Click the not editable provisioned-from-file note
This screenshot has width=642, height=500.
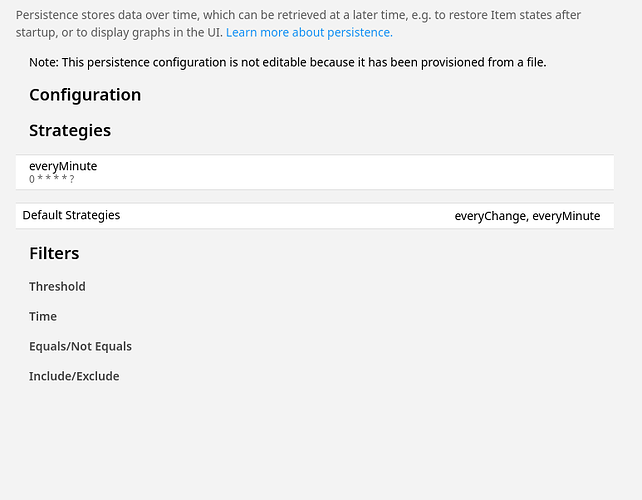287,62
